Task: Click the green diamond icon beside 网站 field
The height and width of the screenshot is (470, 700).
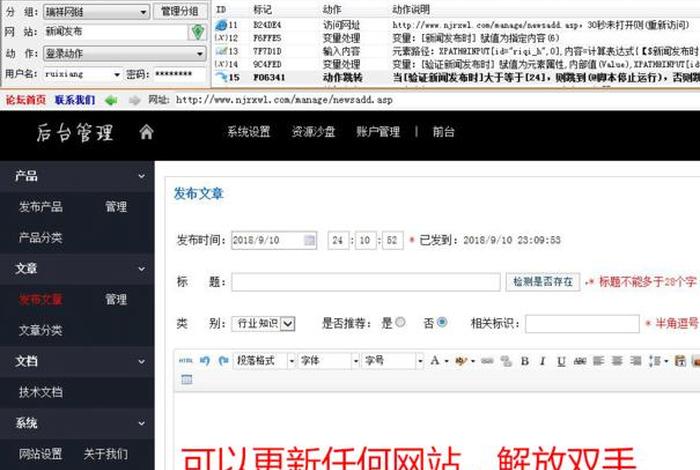Action: click(x=198, y=32)
